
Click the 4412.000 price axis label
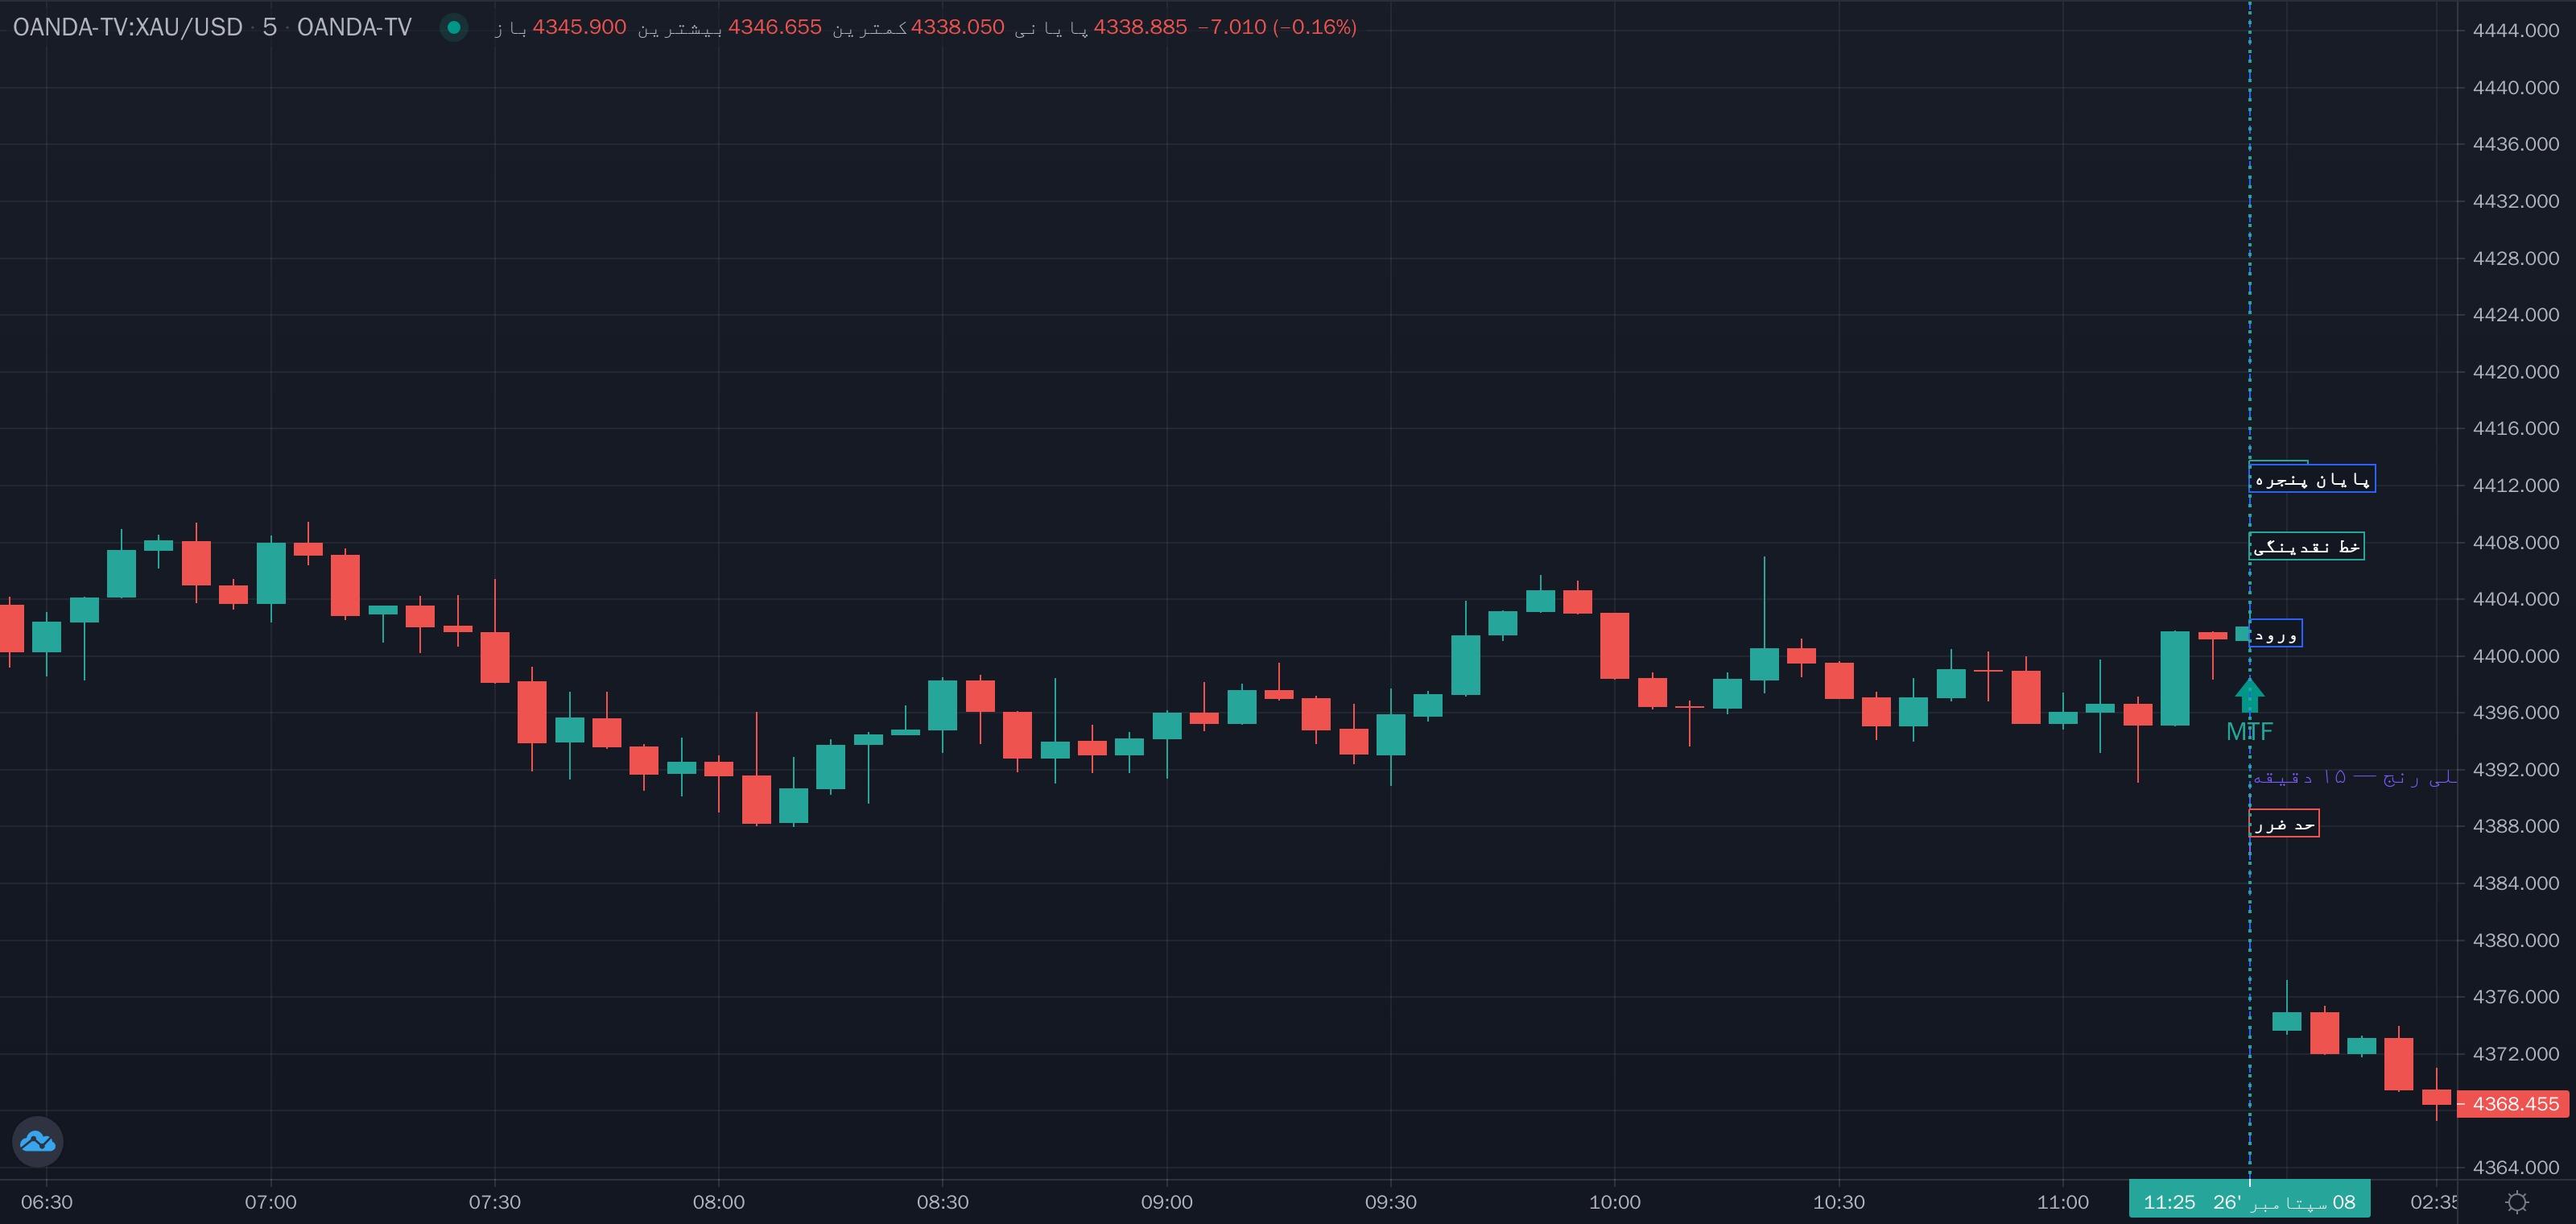(2515, 485)
